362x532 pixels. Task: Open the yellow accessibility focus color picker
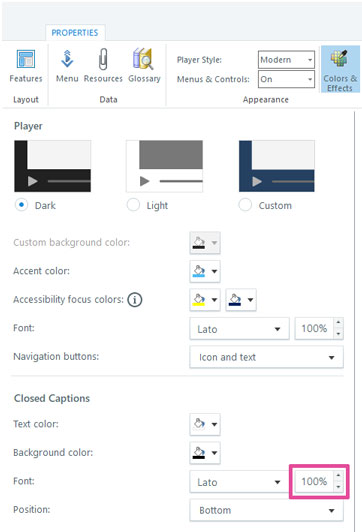pos(205,300)
